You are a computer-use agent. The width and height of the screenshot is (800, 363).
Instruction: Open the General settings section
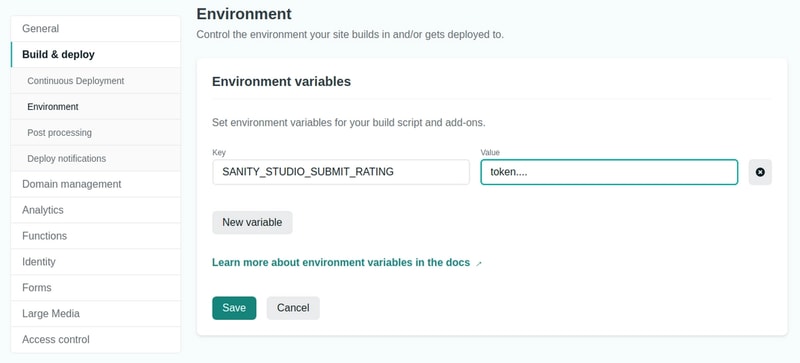point(95,29)
